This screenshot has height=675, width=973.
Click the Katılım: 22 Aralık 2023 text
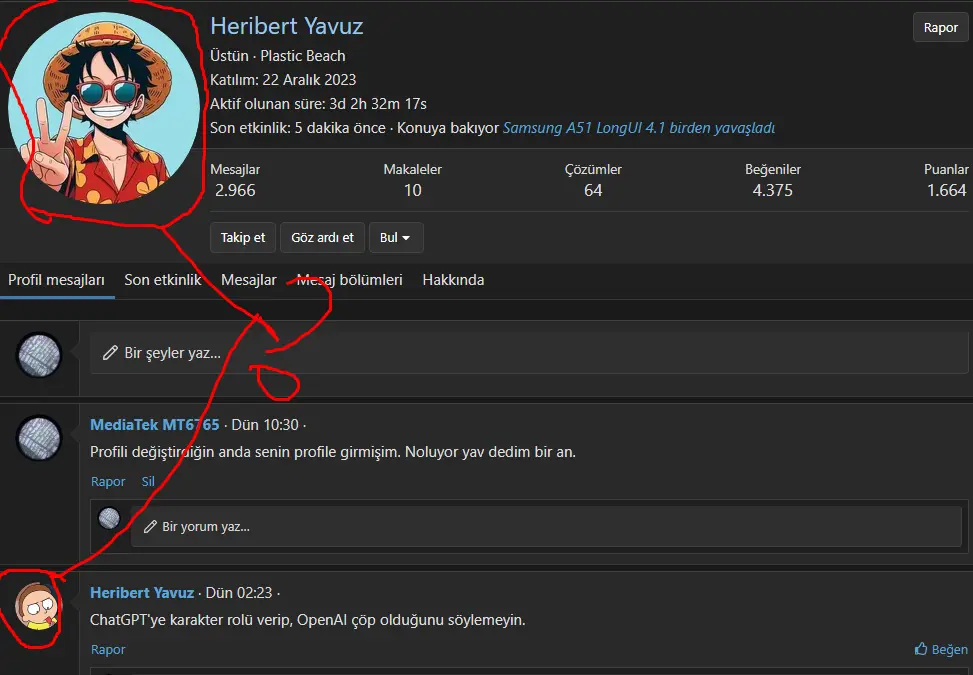pos(283,80)
